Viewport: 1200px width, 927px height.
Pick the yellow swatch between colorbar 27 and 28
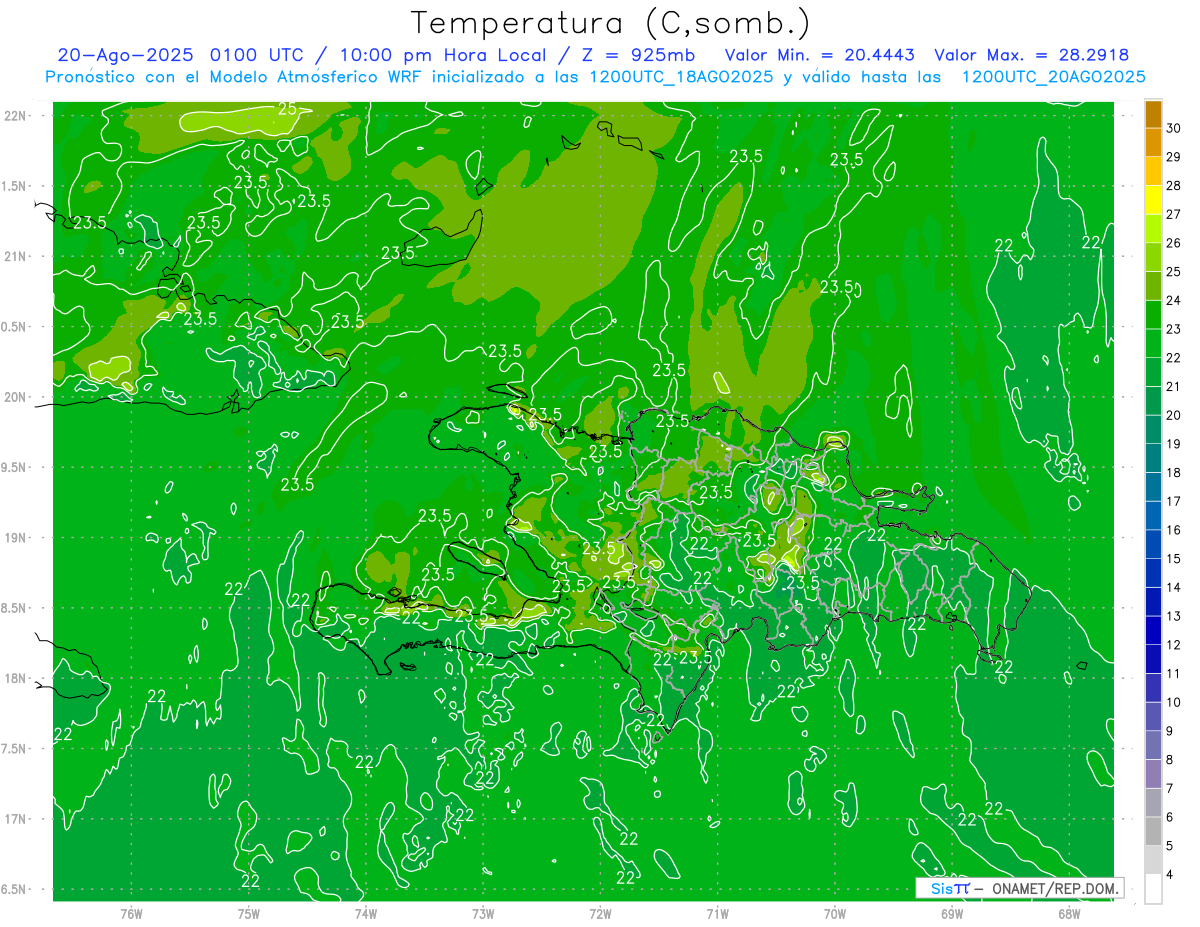[1153, 200]
